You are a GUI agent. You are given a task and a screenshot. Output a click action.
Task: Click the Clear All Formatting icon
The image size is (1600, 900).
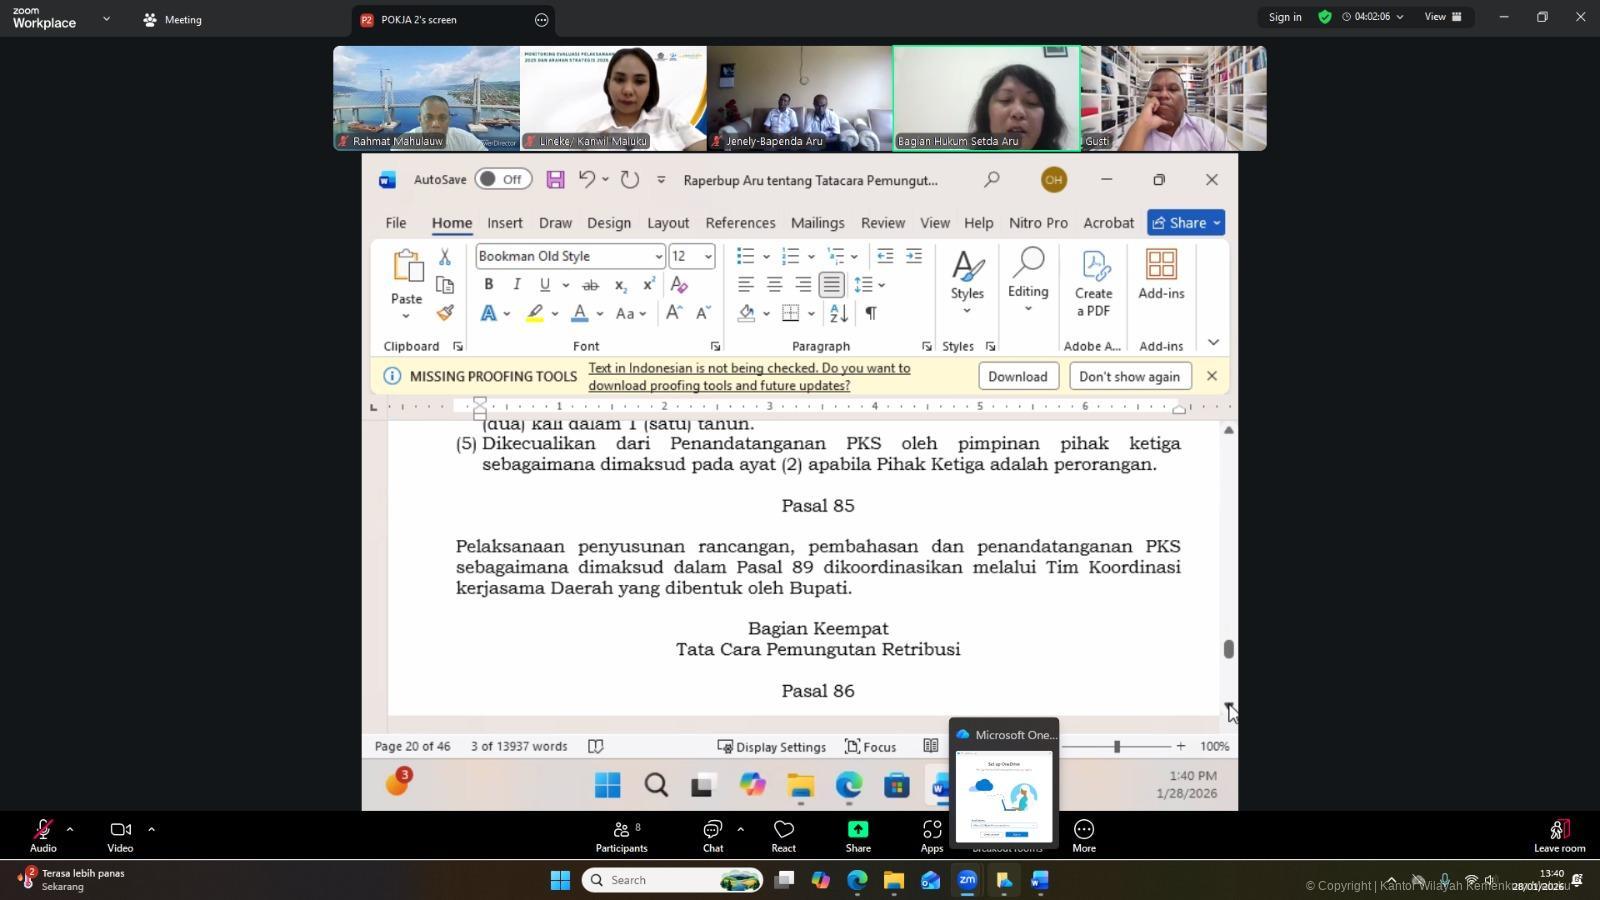pos(679,285)
